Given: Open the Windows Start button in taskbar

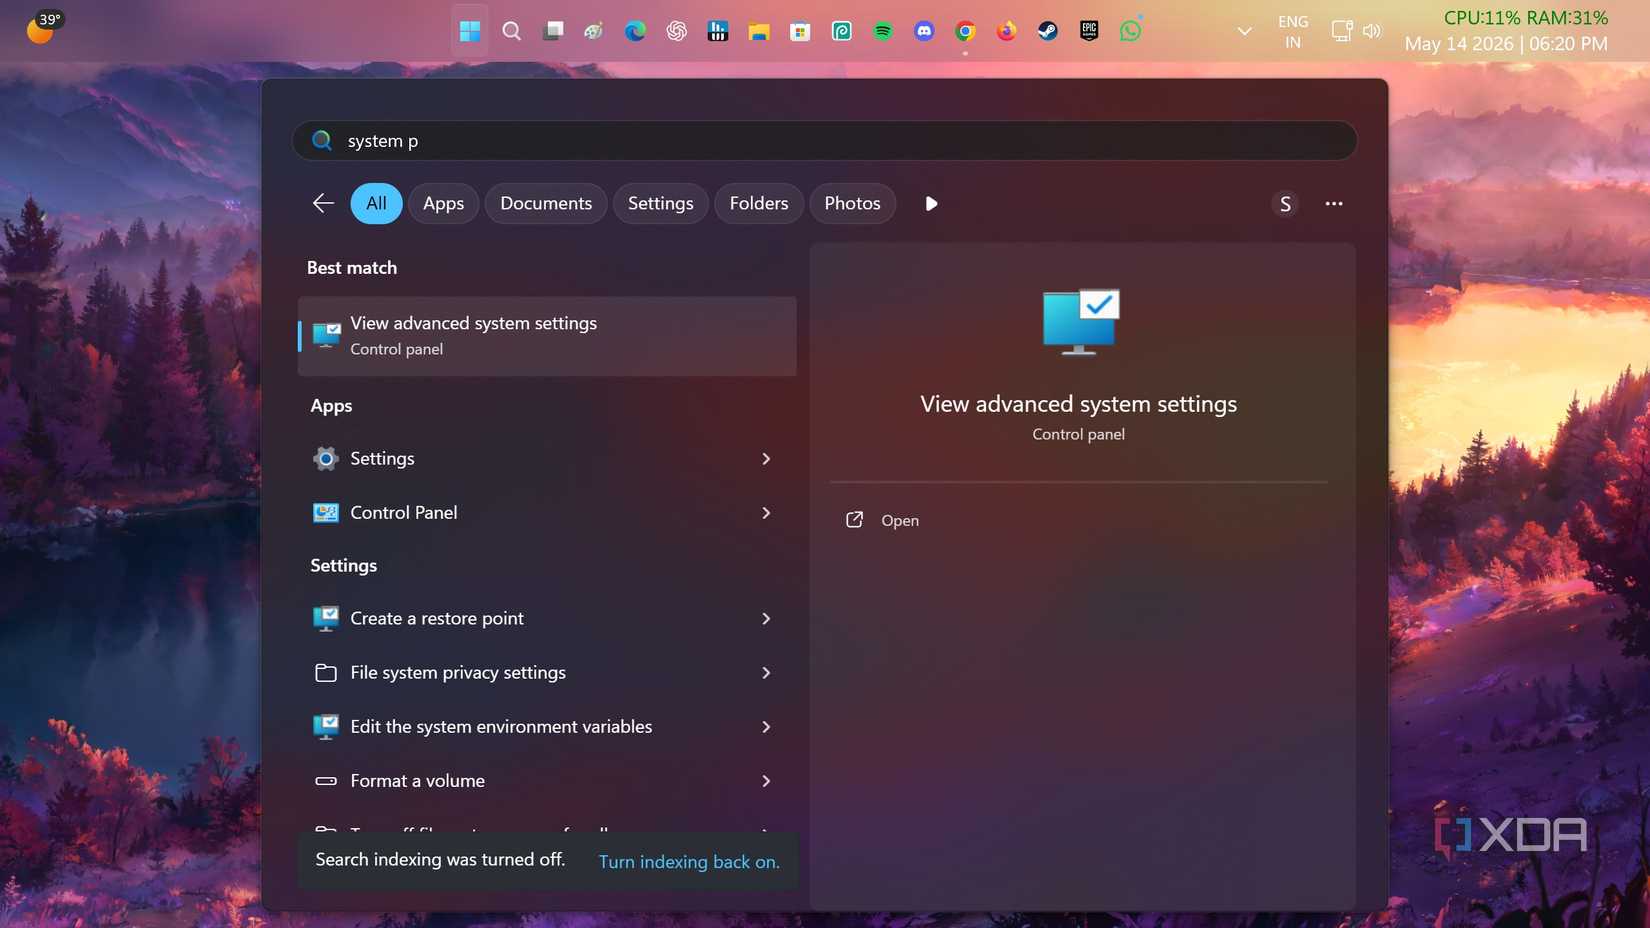Looking at the screenshot, I should (470, 31).
